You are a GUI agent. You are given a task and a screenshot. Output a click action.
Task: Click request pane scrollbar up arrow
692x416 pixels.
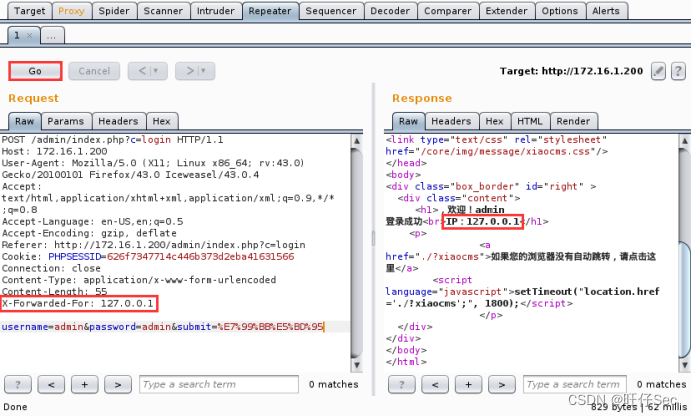point(357,141)
